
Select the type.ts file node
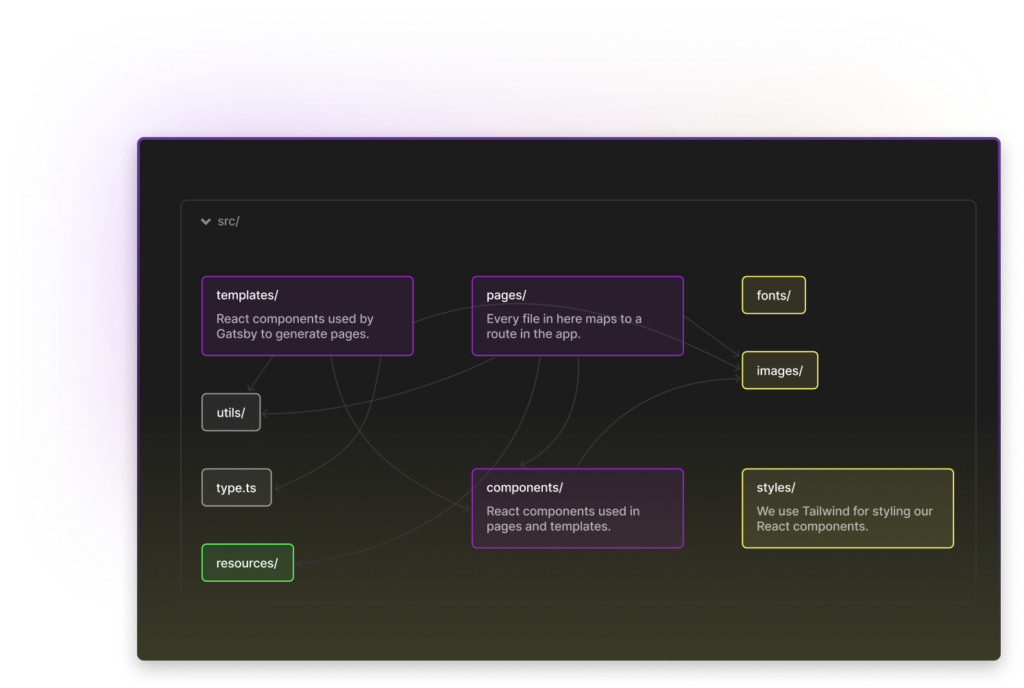click(x=236, y=487)
